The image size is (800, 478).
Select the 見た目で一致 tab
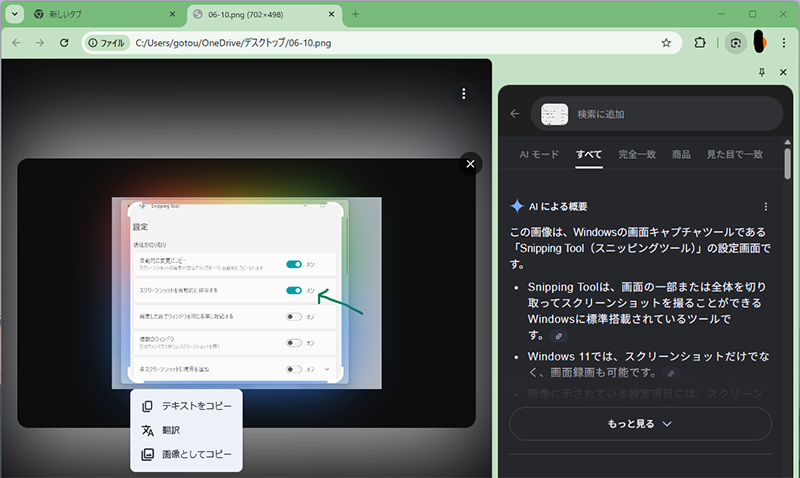coord(734,155)
